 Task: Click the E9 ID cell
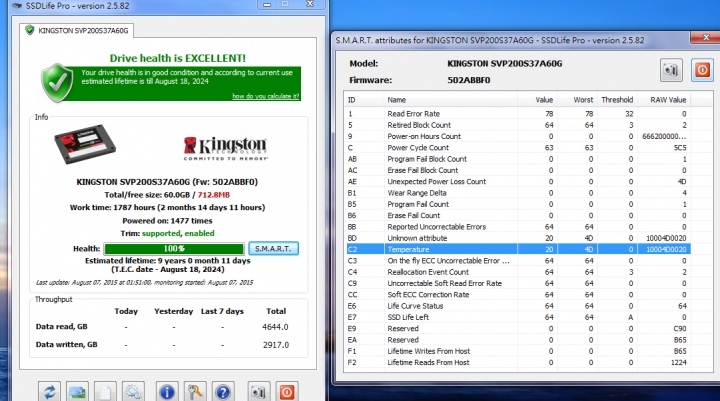point(352,328)
